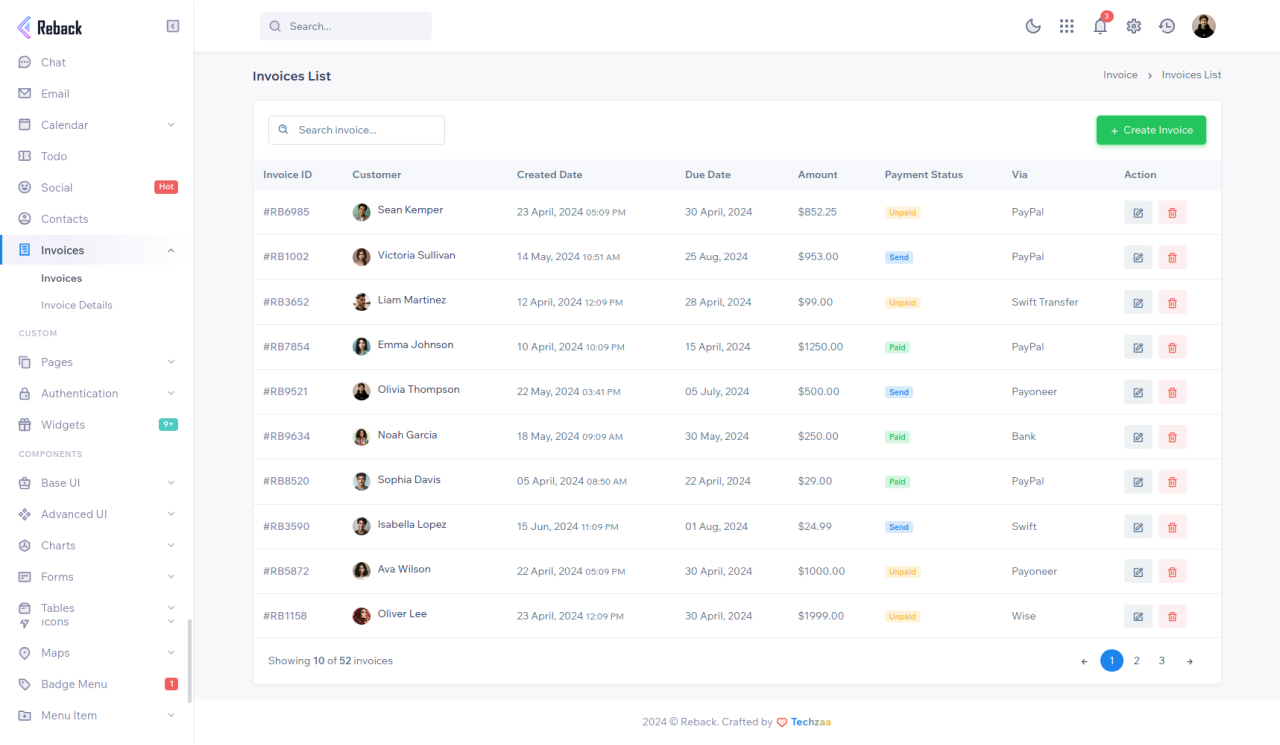
Task: Delete invoice #RB9521 for Olivia Thompson
Action: 1172,392
